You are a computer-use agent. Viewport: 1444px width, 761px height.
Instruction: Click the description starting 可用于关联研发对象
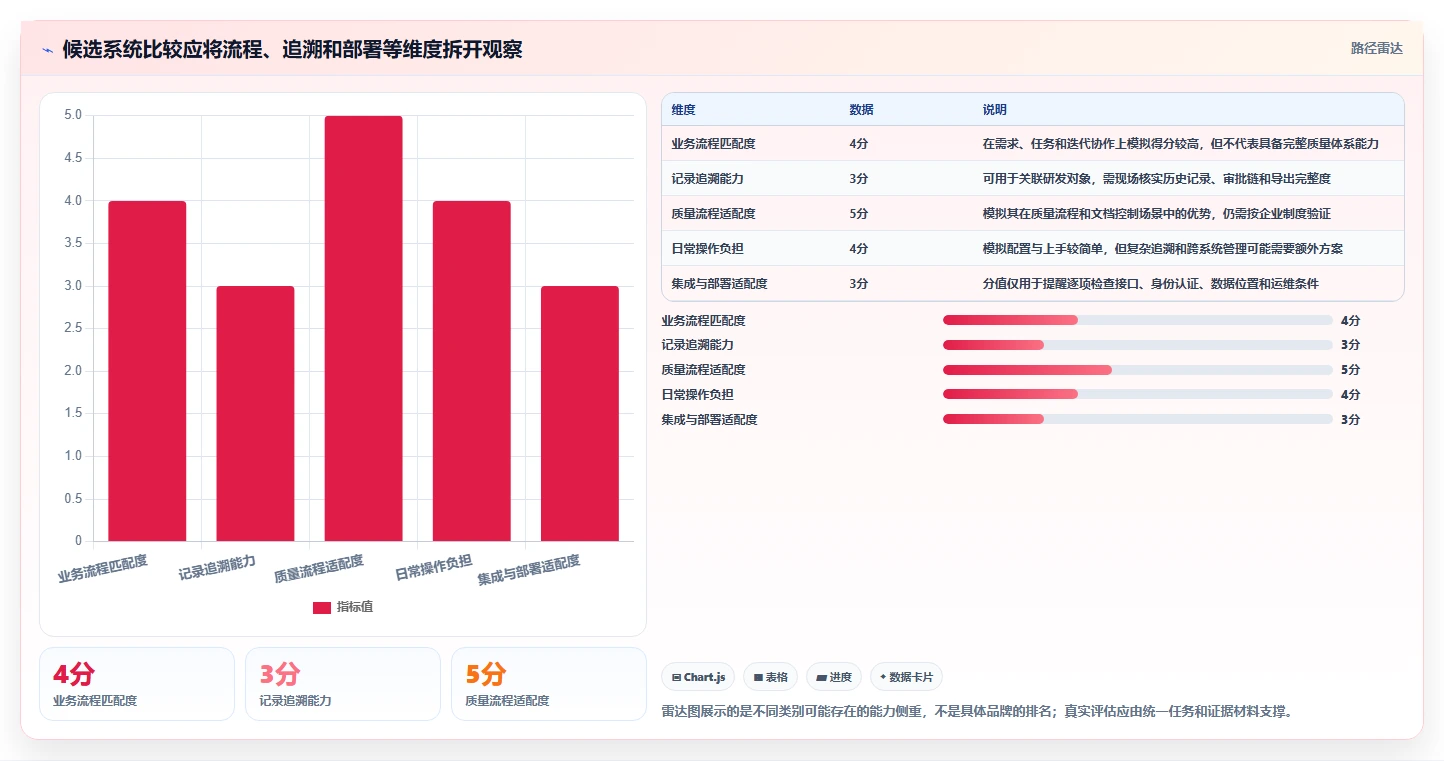[x=1157, y=179]
